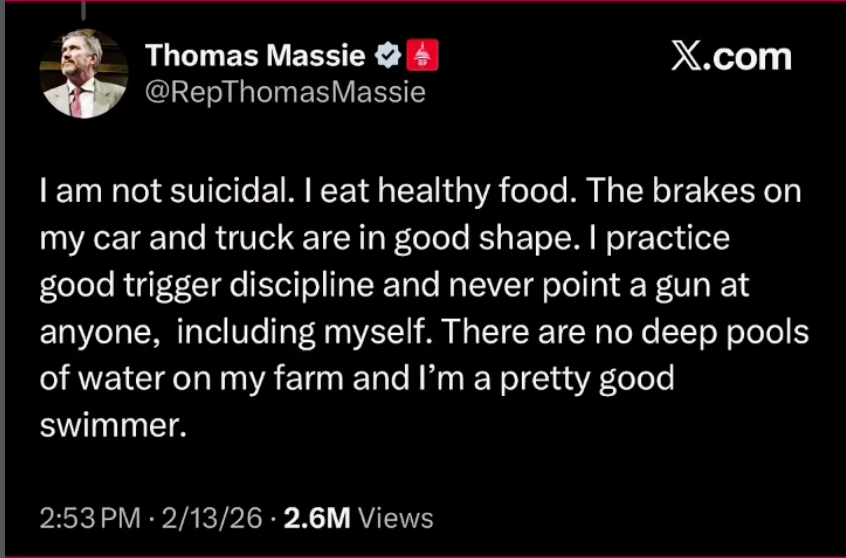Screen dimensions: 846x558
Task: Click the word "swimmer." ending the post
Action: coord(113,426)
